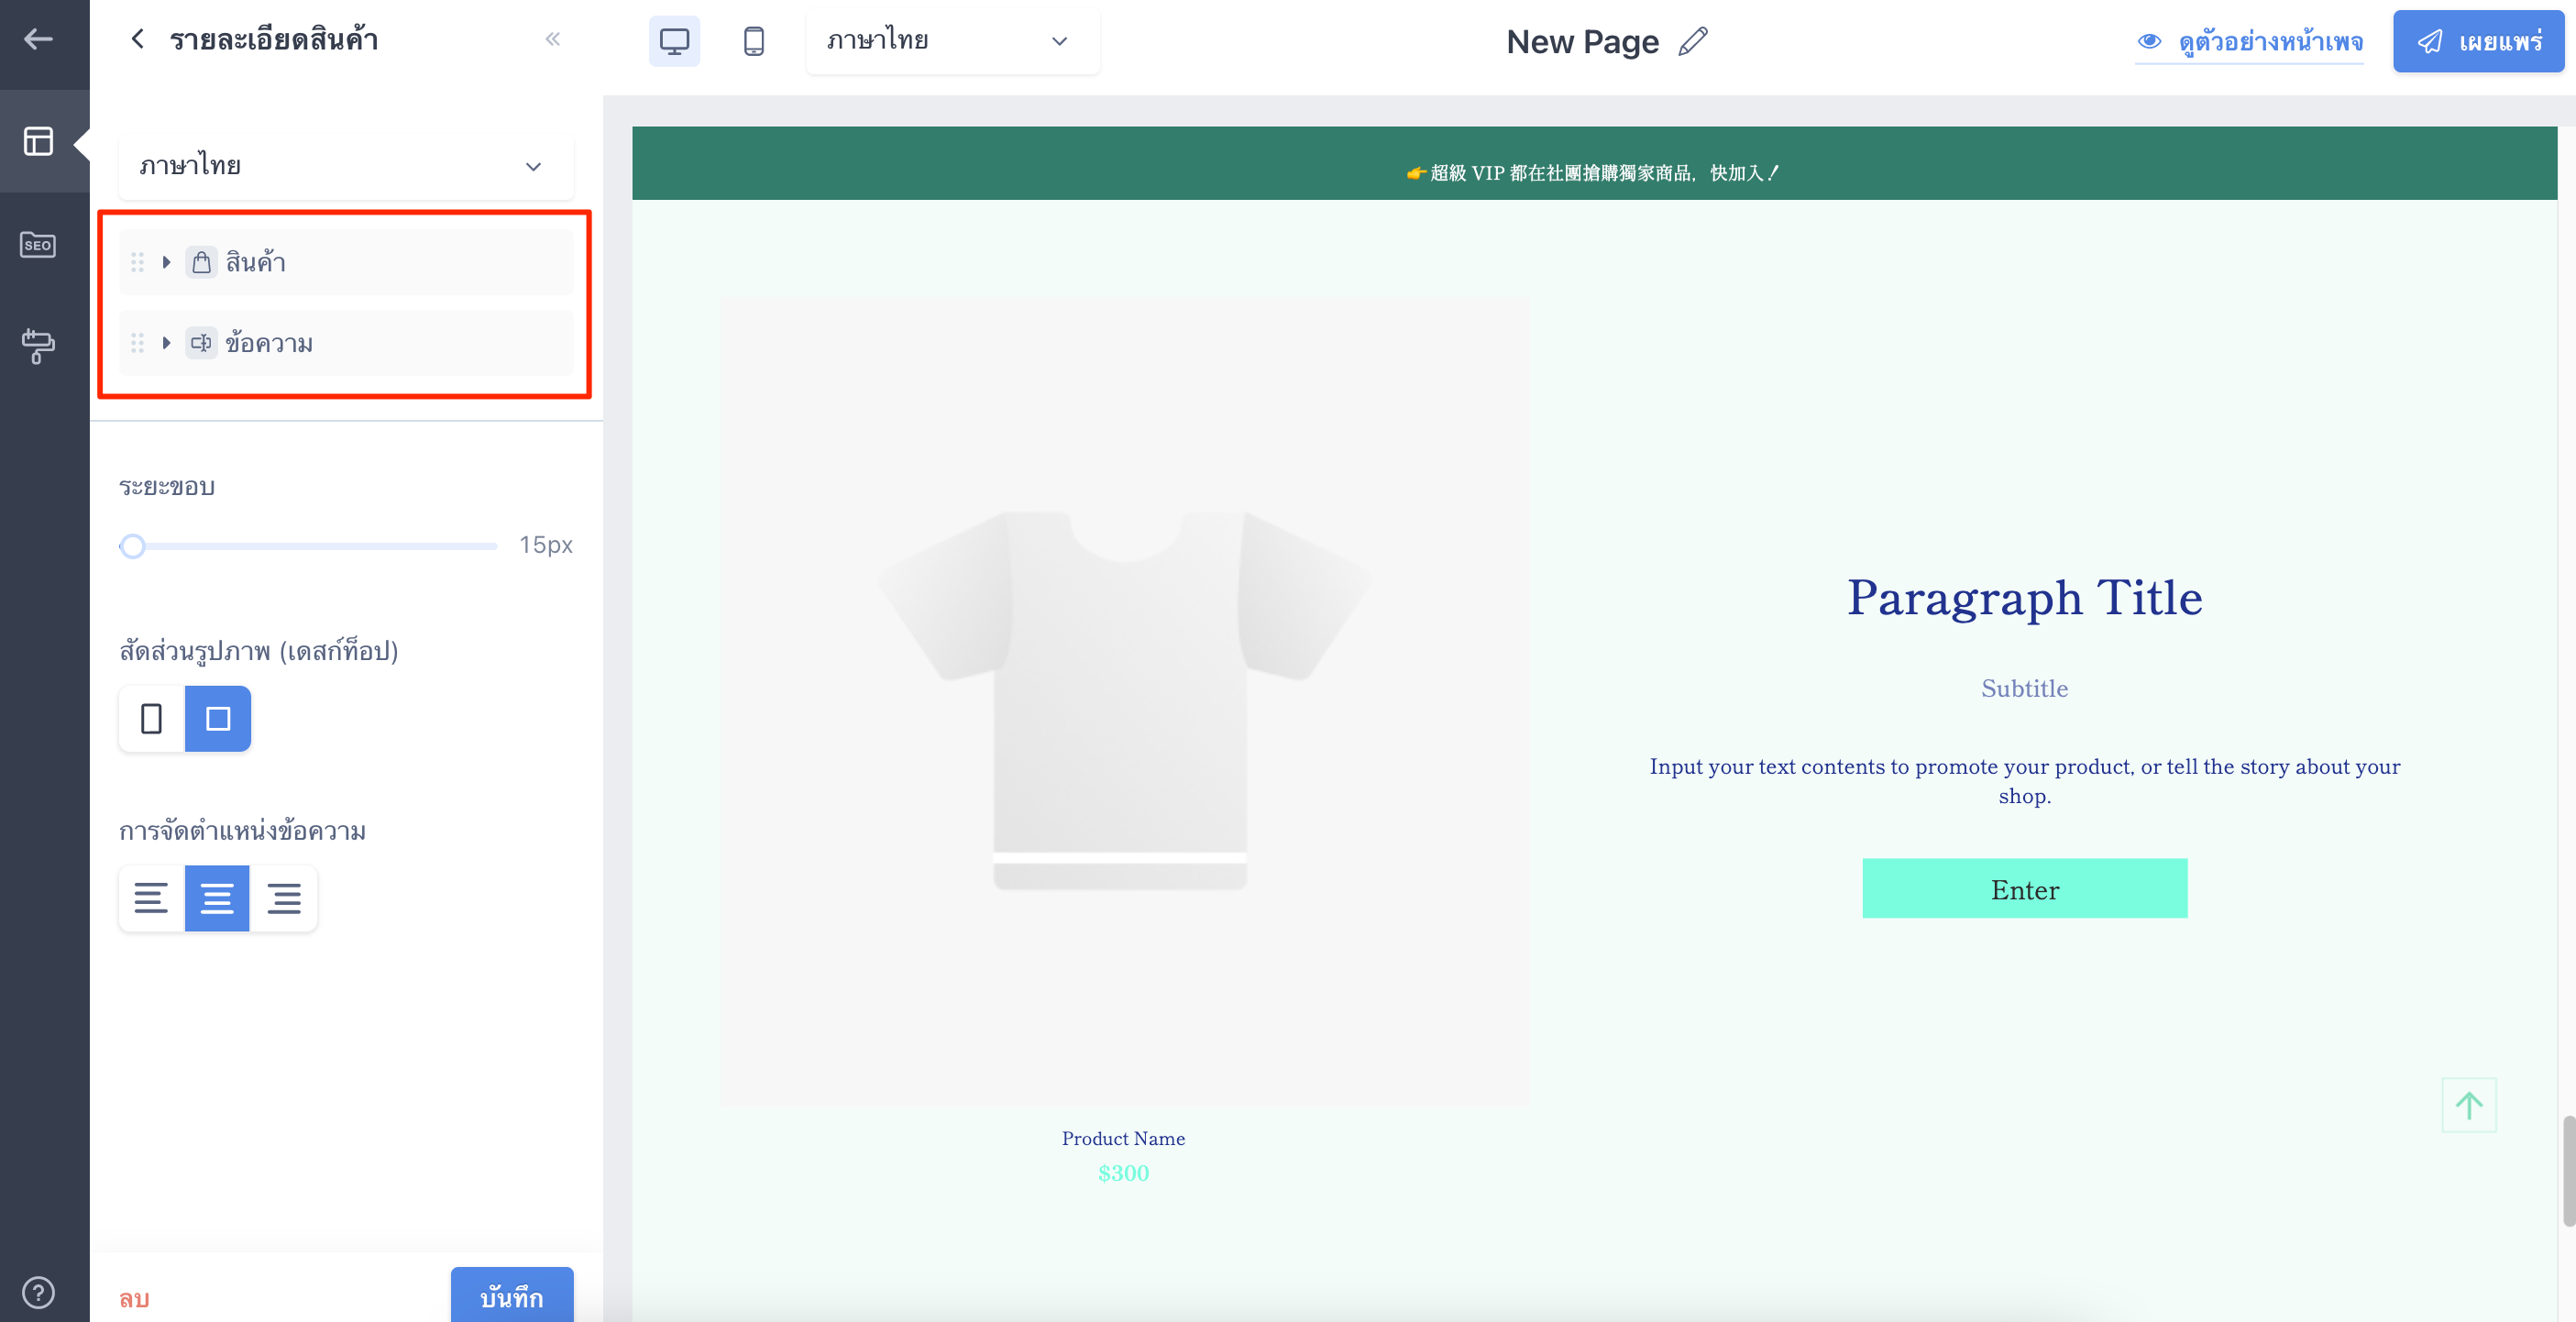
Task: Click the ข้อความ row label
Action: pos(269,343)
